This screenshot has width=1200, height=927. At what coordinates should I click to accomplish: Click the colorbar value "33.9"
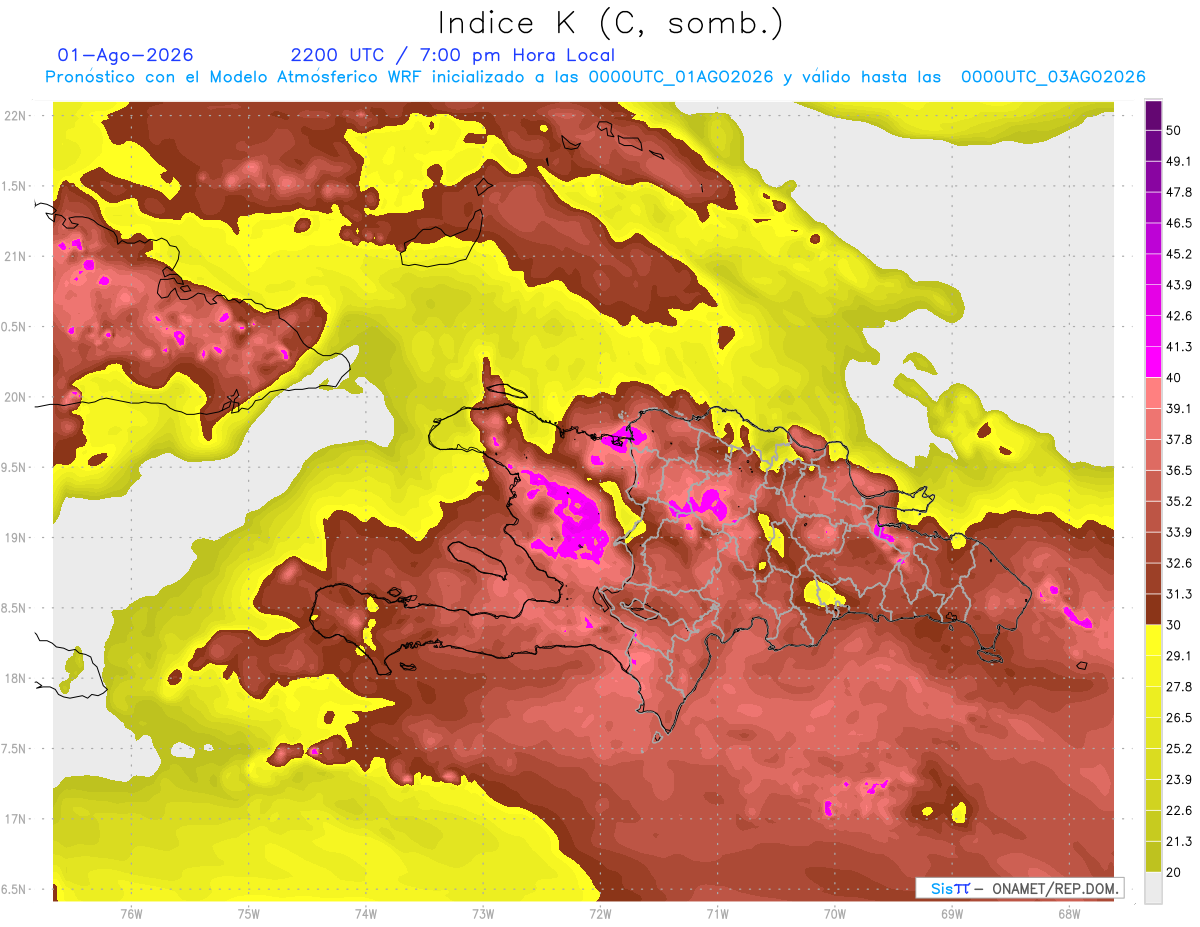coord(1179,532)
